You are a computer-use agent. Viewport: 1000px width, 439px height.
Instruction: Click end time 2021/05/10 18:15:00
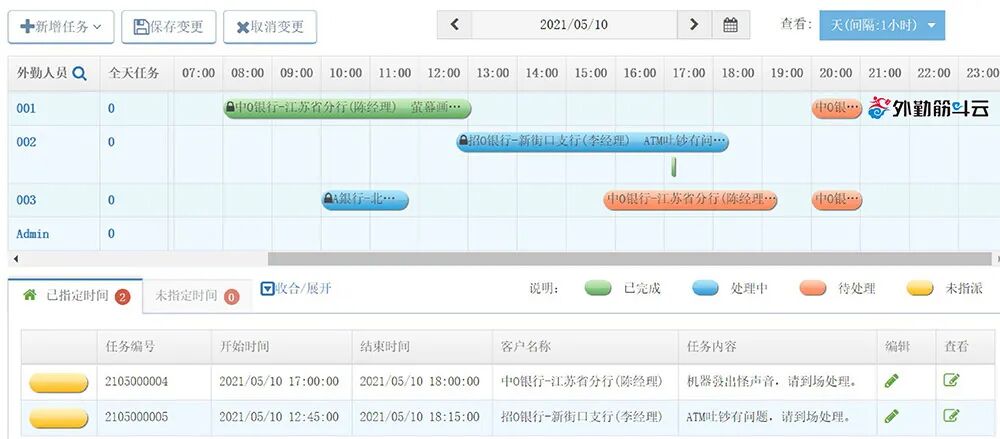420,417
